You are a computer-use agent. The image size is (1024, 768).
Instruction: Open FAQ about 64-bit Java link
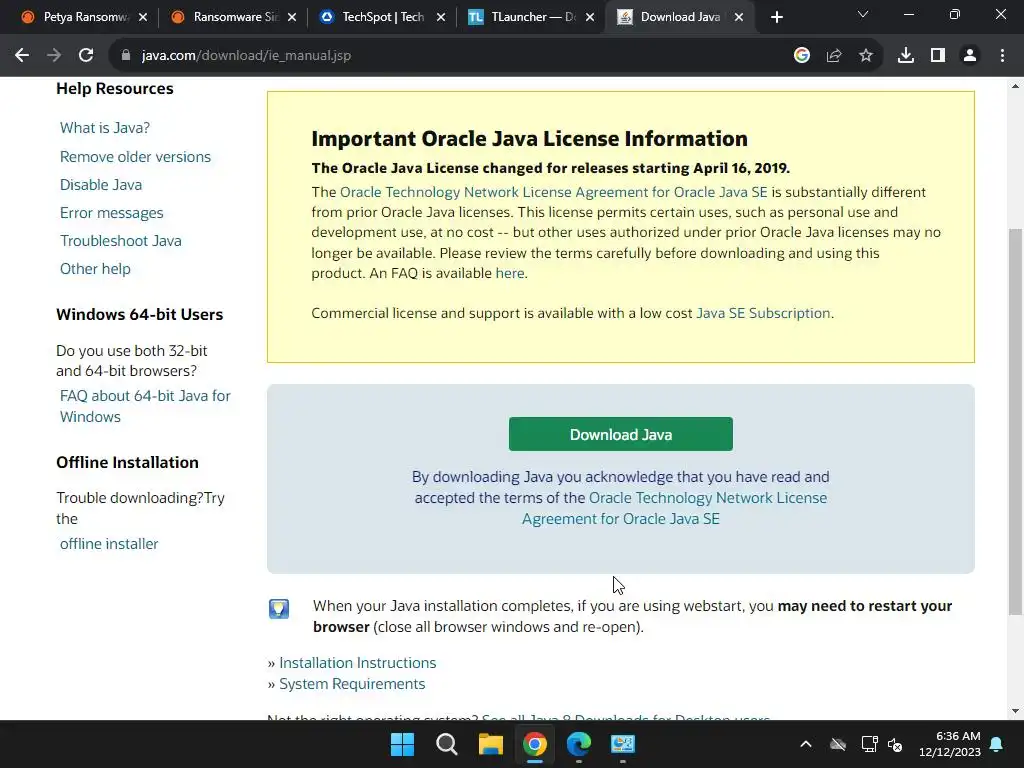(145, 406)
